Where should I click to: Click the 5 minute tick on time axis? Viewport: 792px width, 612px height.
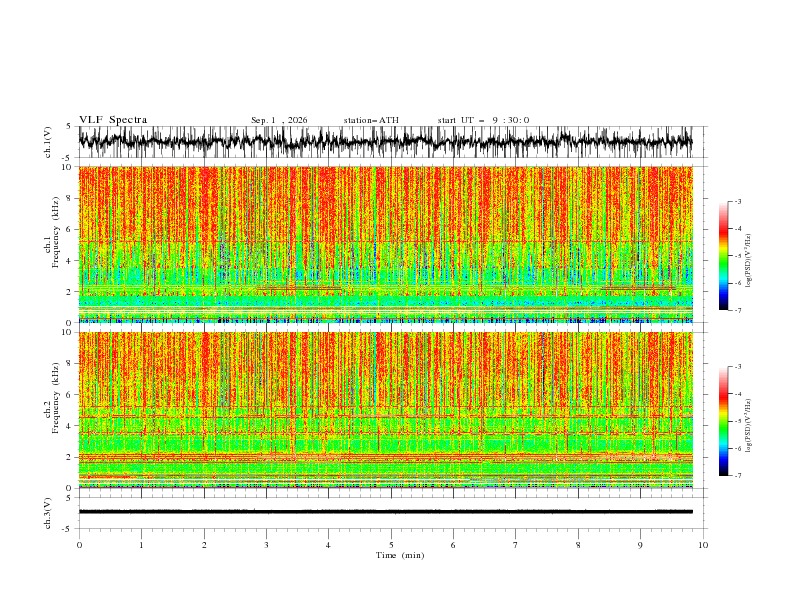[x=391, y=545]
